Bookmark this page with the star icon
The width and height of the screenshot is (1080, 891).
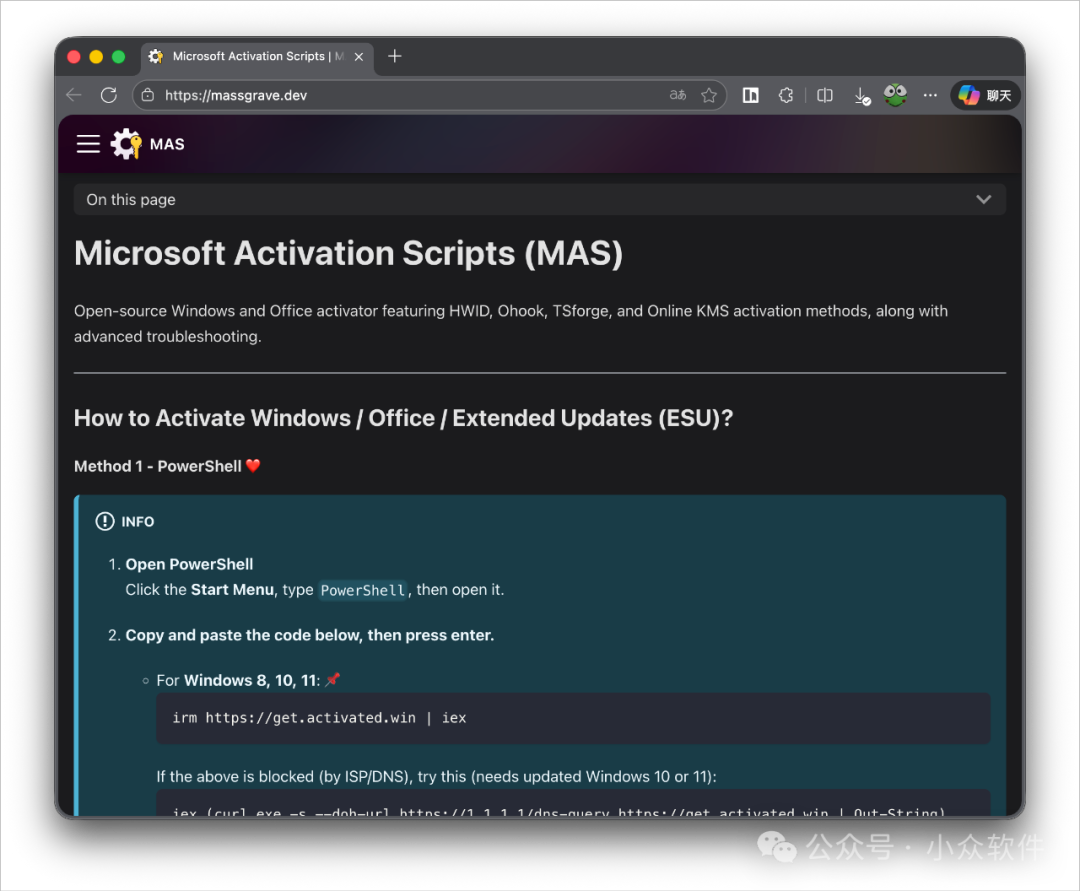point(709,95)
